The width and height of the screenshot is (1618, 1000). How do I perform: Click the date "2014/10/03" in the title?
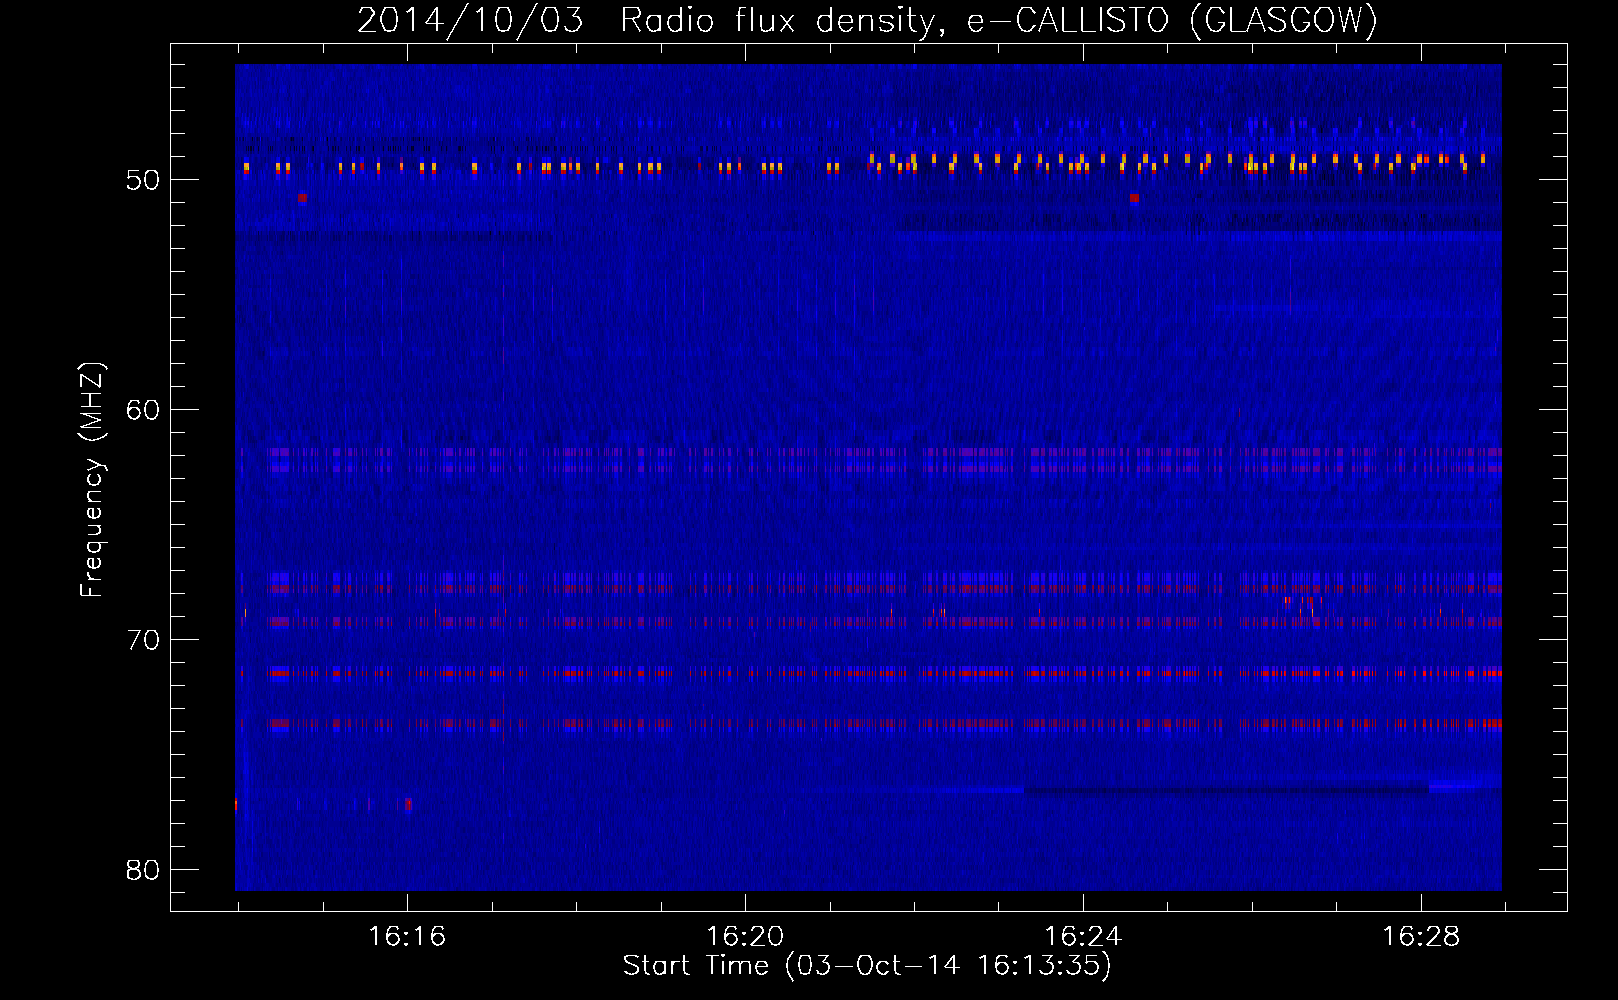coord(470,20)
